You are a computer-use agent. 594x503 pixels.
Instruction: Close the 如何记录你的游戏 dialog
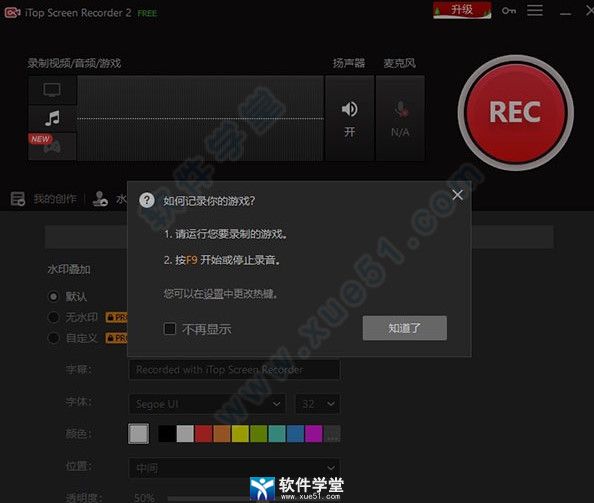[x=457, y=195]
